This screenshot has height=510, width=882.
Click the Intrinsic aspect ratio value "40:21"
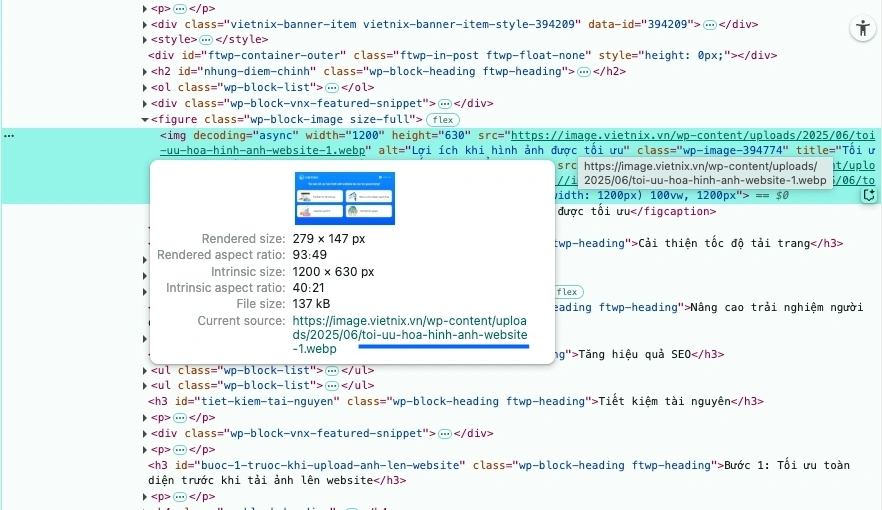[x=308, y=288]
